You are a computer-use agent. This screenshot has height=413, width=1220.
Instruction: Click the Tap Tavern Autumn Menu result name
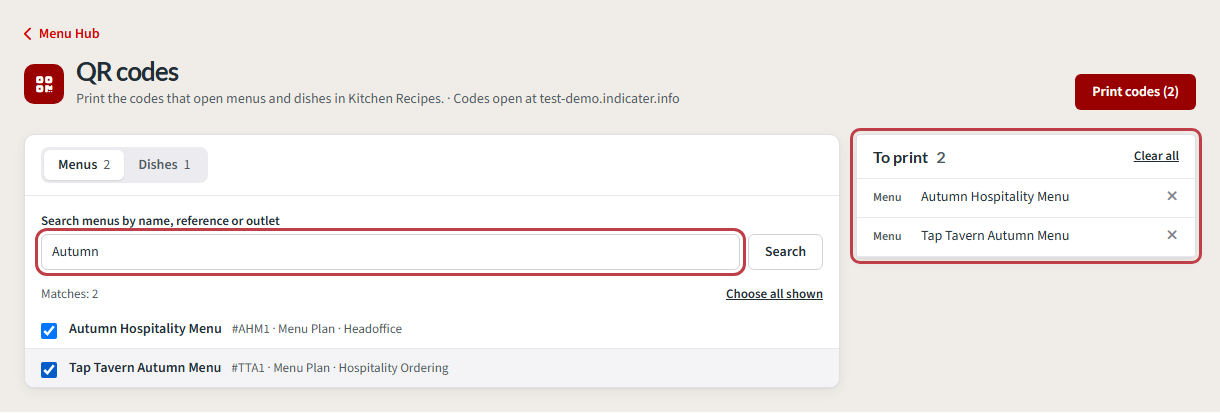145,368
